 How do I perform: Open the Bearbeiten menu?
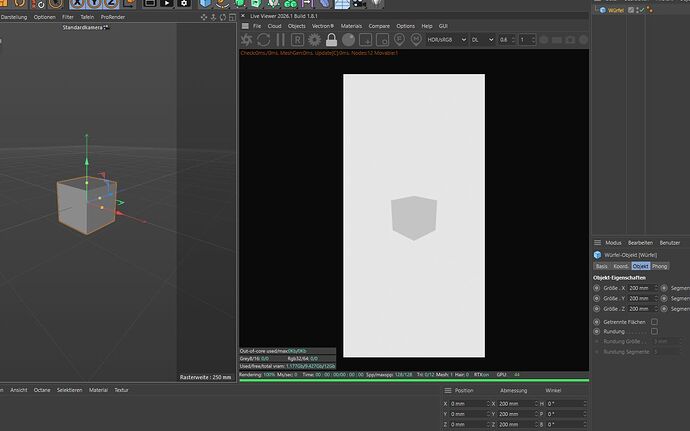[640, 243]
